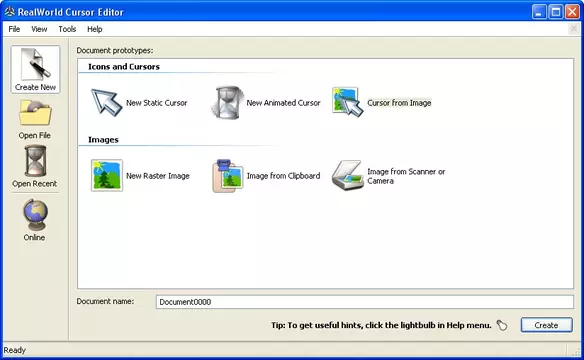Click the Icons and Cursors section header
584x360 pixels.
tap(124, 67)
